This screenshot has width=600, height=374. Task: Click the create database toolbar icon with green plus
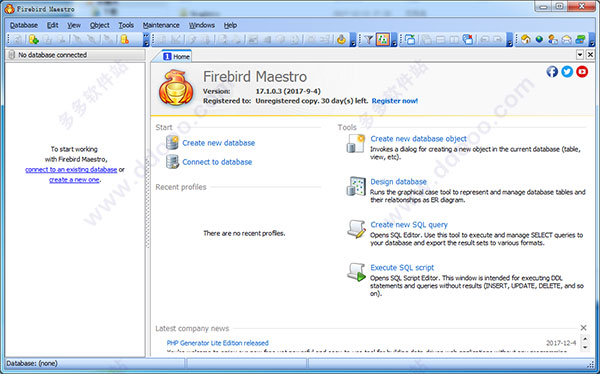tap(34, 39)
